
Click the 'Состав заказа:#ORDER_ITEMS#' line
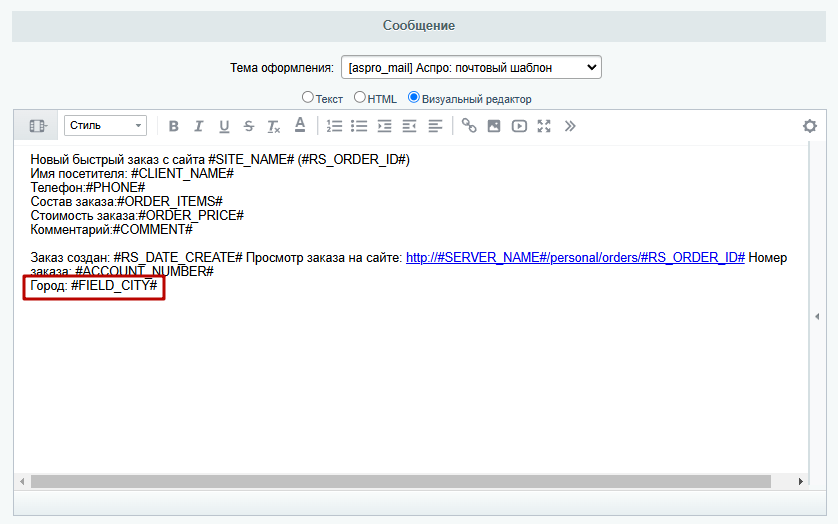[126, 202]
